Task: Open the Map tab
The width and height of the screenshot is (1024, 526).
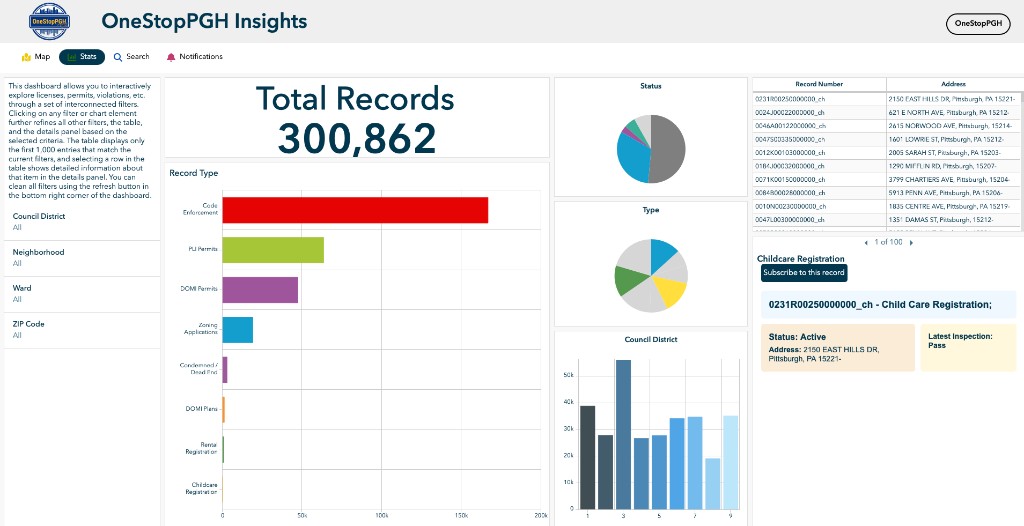Action: (36, 57)
